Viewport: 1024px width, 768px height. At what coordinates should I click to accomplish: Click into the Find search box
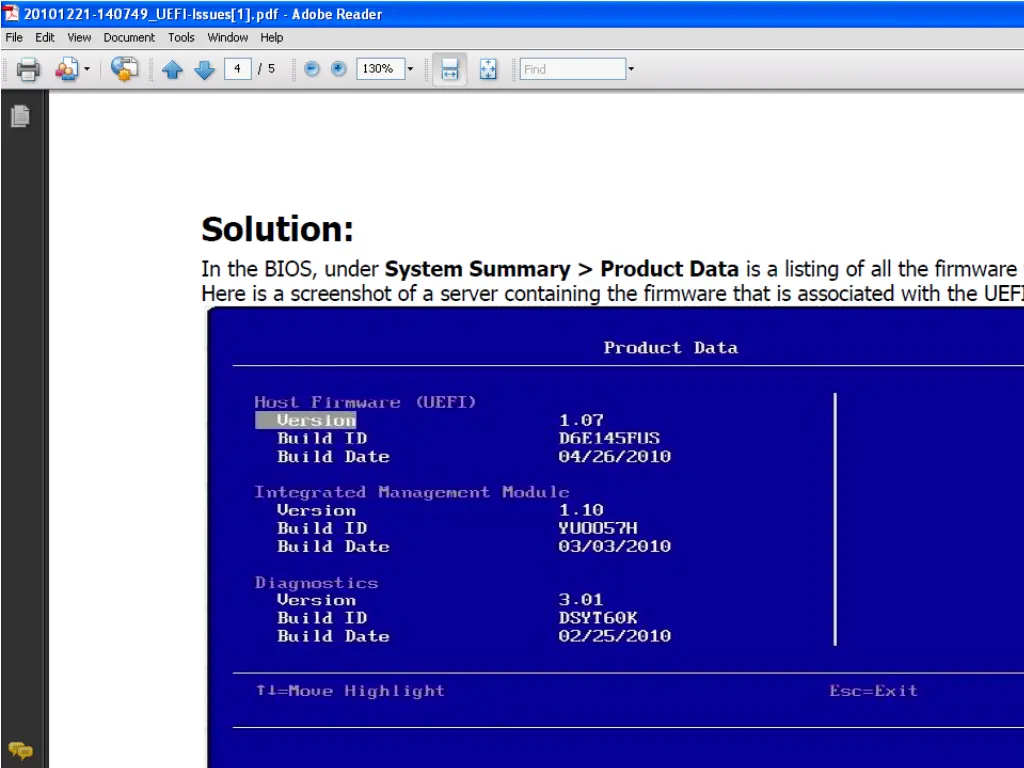pos(572,69)
